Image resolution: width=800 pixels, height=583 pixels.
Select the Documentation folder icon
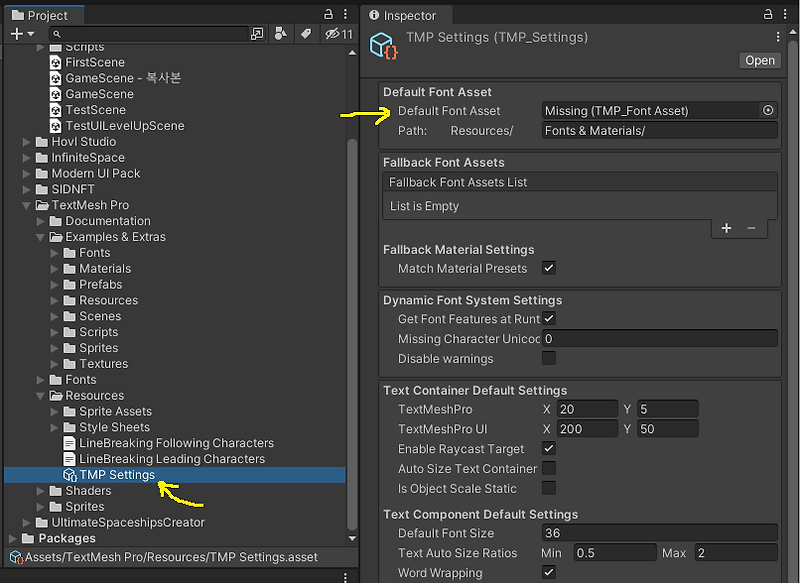(56, 221)
